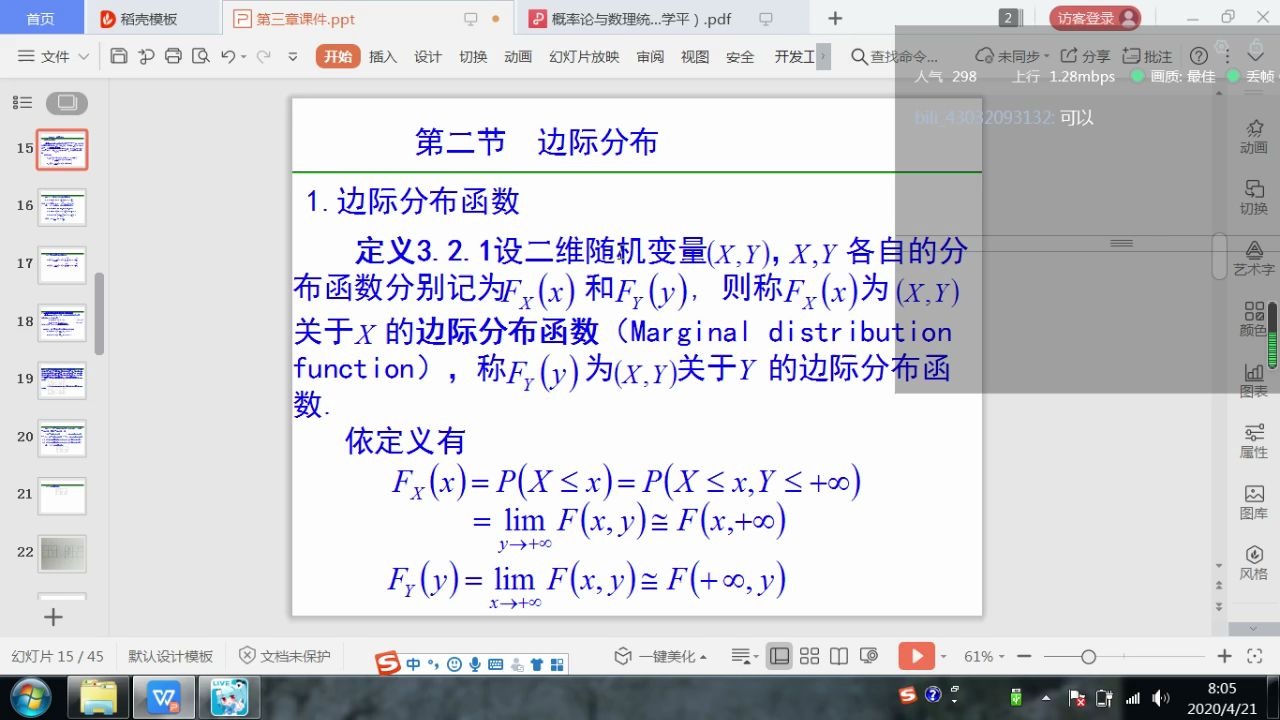
Task: Open the 动画 animation side panel
Action: click(1253, 136)
